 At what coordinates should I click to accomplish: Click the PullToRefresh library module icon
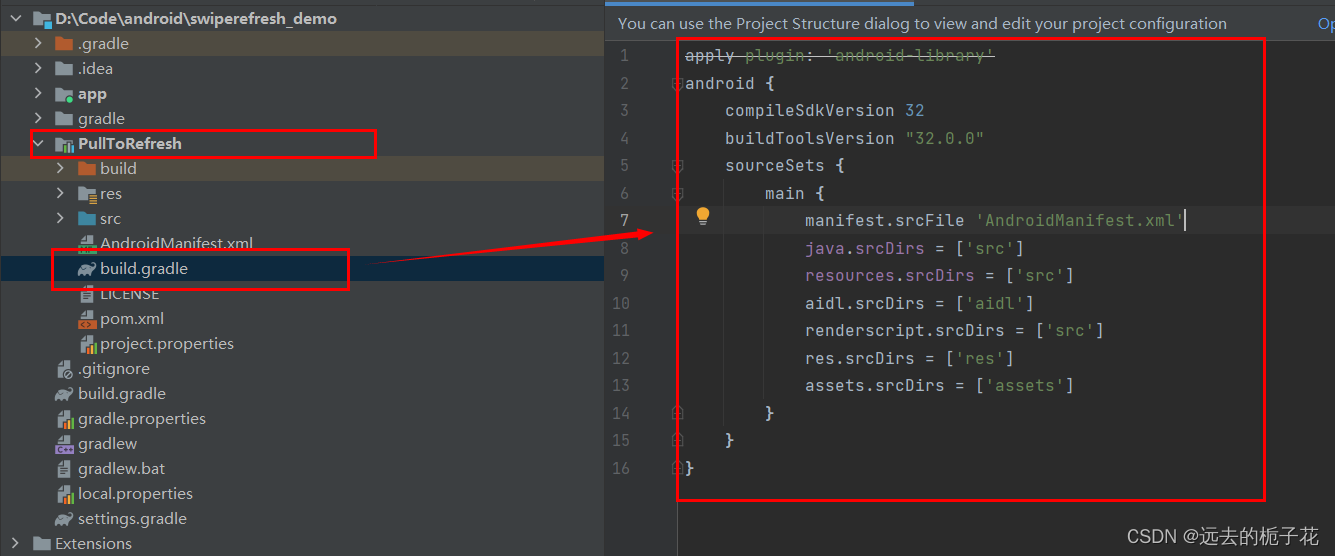tap(64, 144)
